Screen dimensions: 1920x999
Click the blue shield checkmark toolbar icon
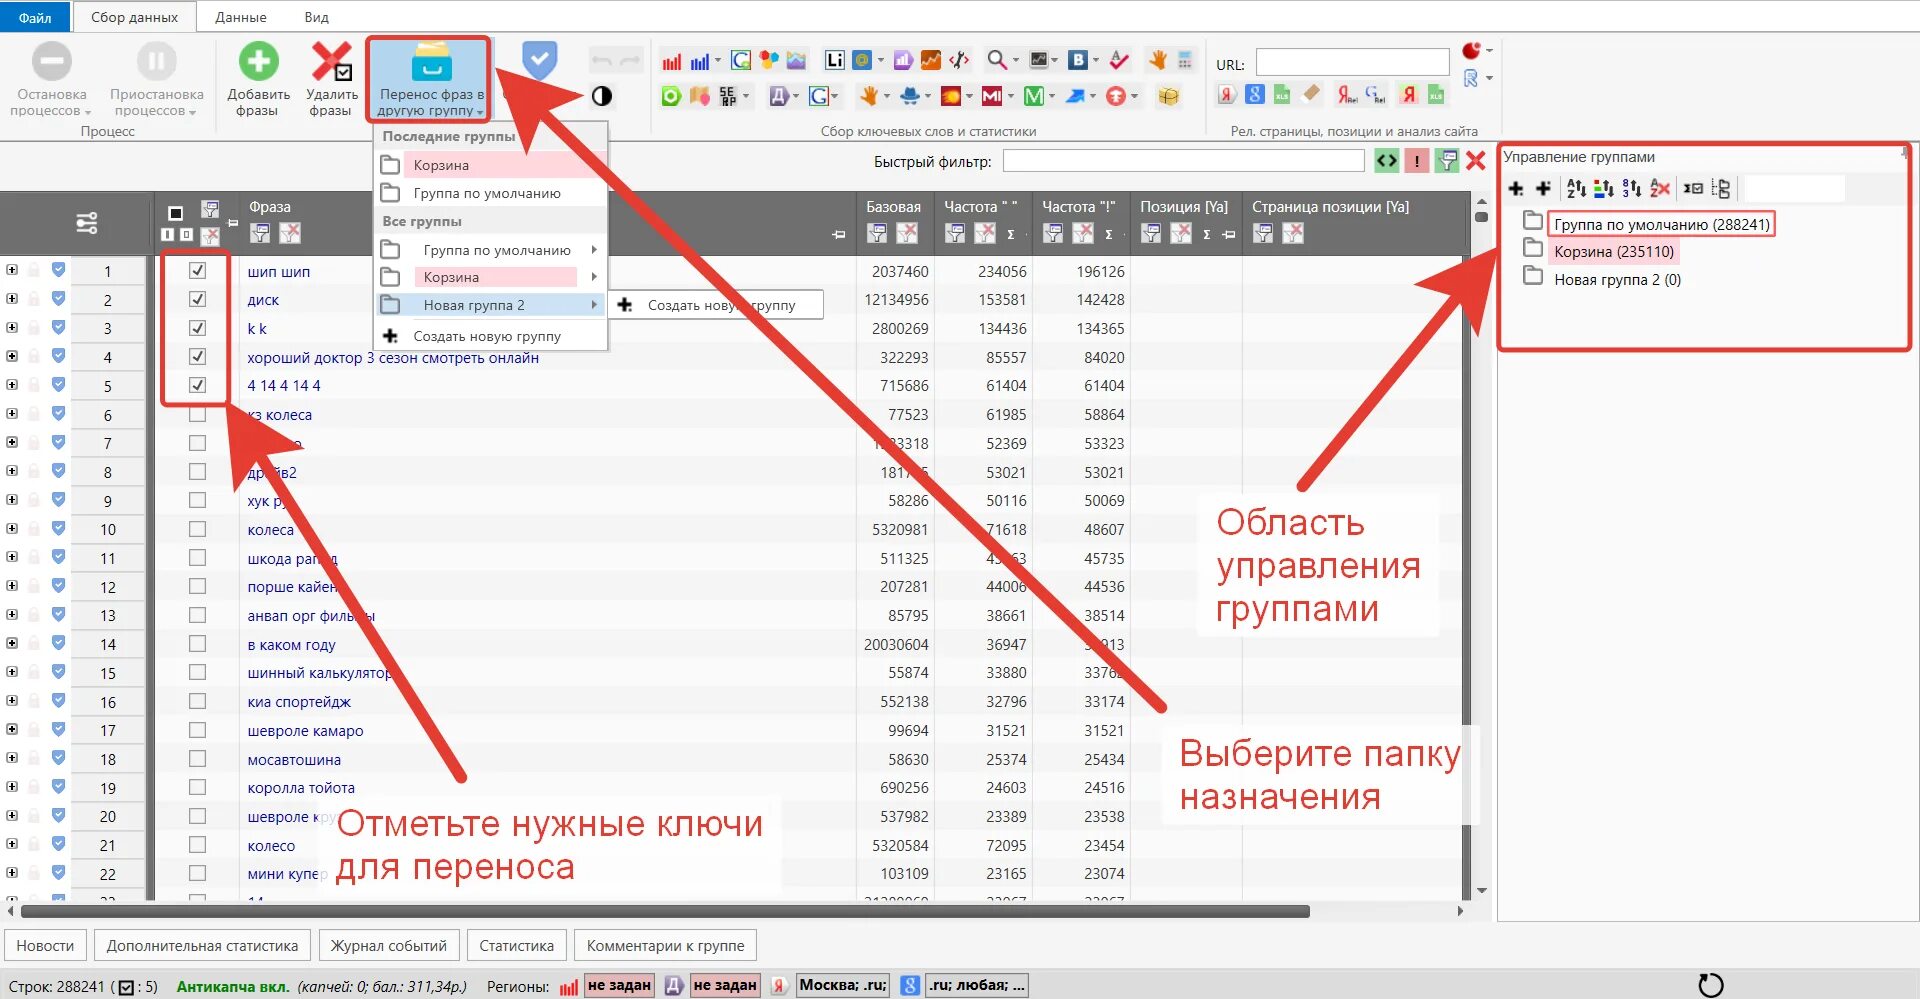point(540,60)
